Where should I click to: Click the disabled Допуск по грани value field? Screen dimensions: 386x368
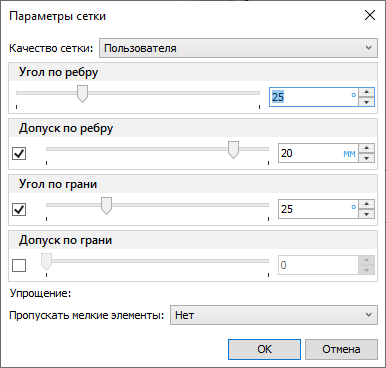318,265
